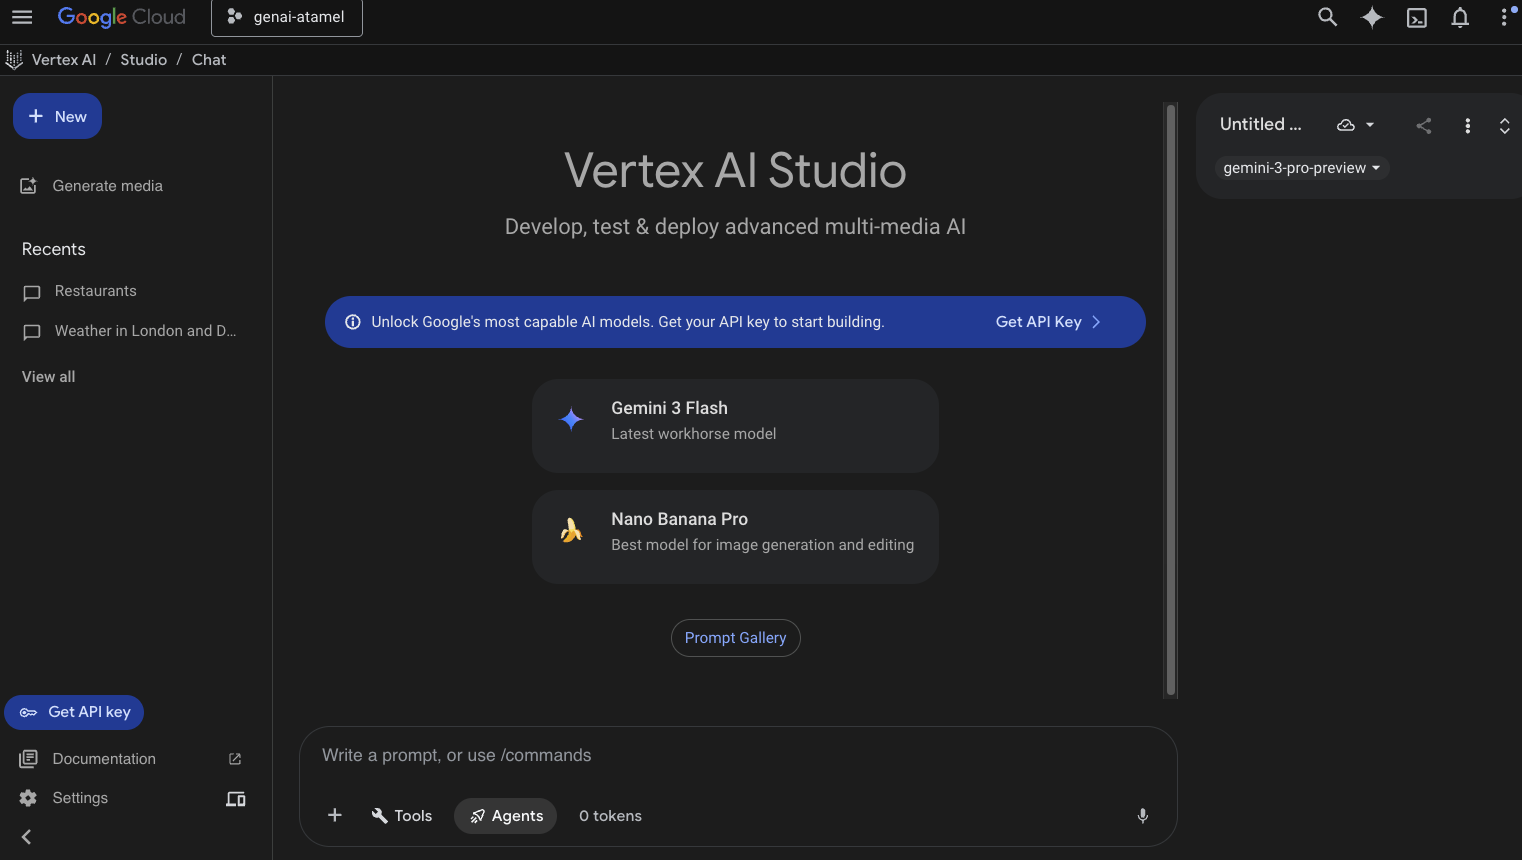Click the Prompt Gallery button
Screen dimensions: 1522x860
tap(735, 638)
